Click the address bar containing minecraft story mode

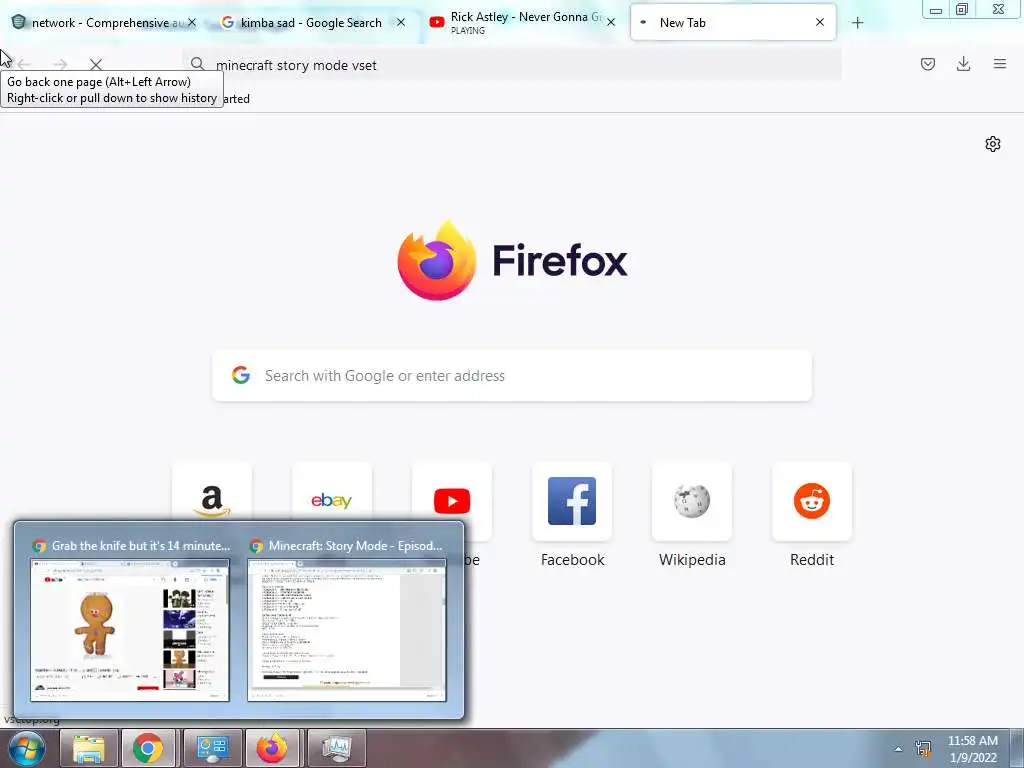pyautogui.click(x=511, y=65)
